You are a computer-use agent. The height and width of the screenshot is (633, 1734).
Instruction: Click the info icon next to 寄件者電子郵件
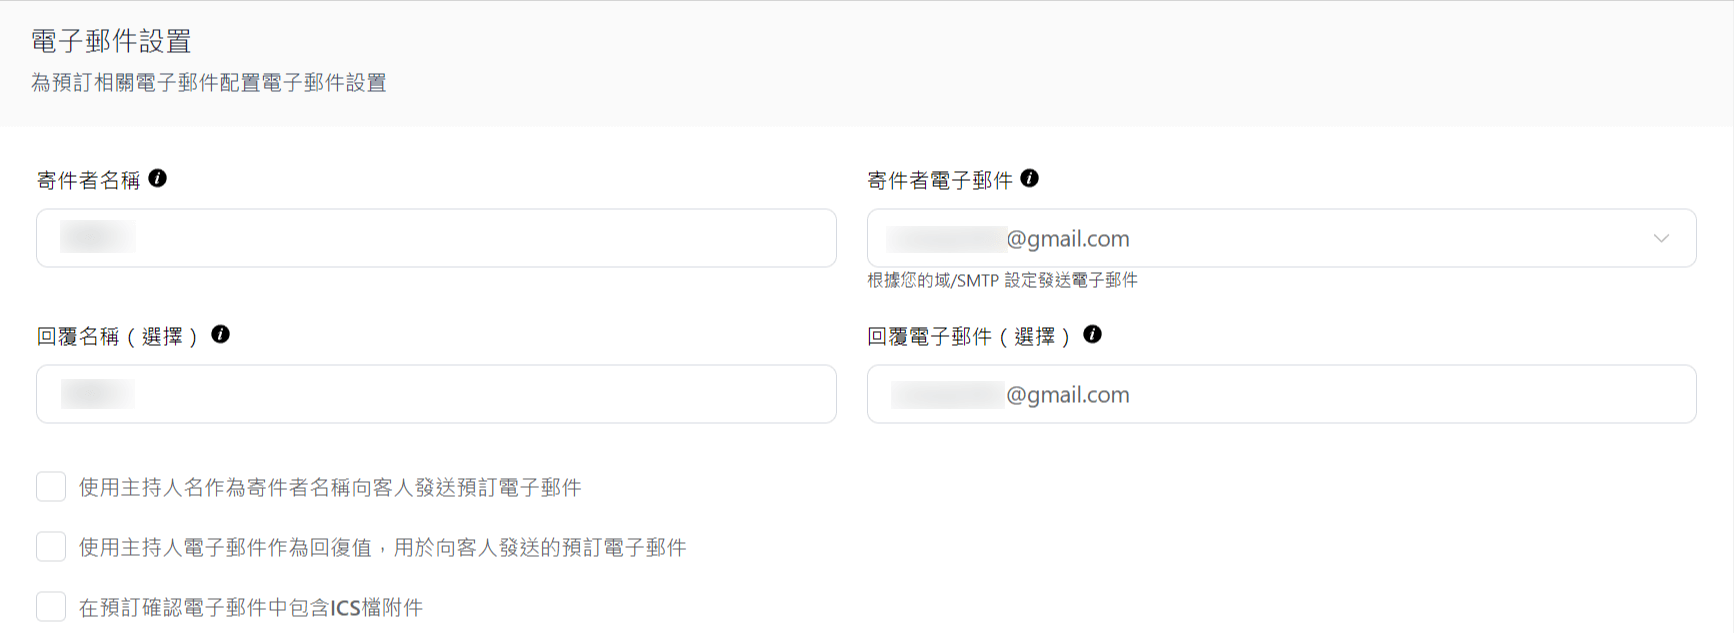coord(1029,178)
